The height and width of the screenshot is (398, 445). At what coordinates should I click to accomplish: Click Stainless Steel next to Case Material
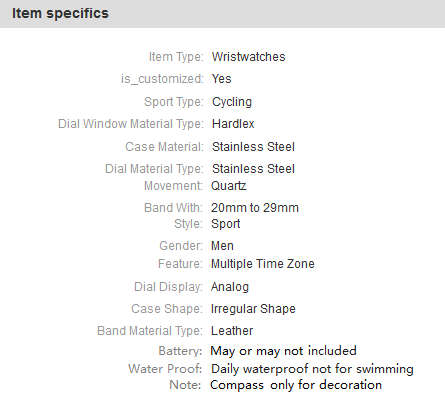coord(253,147)
